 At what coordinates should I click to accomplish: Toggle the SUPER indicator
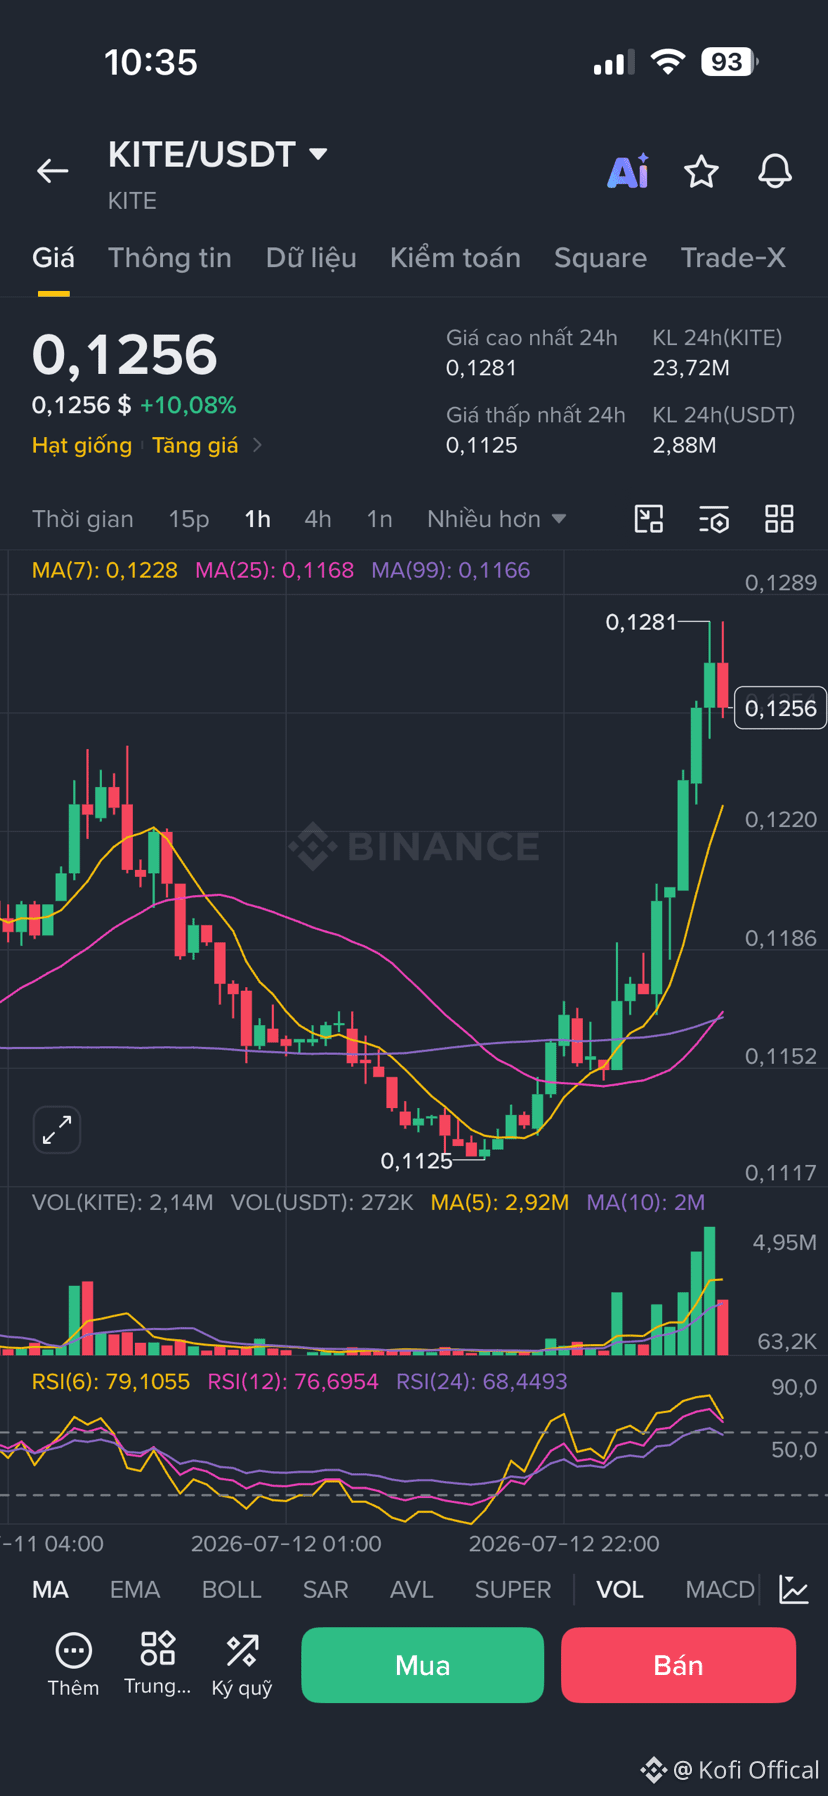point(513,1589)
